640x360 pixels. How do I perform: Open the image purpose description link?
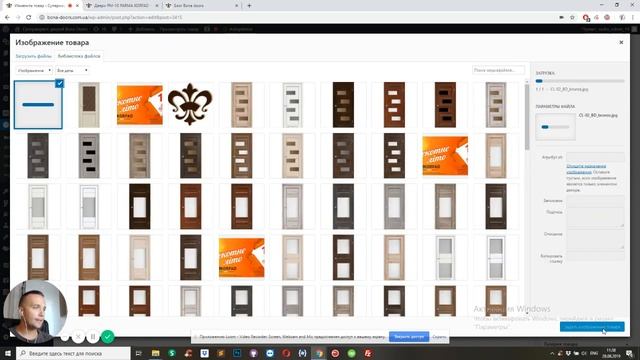tap(586, 169)
